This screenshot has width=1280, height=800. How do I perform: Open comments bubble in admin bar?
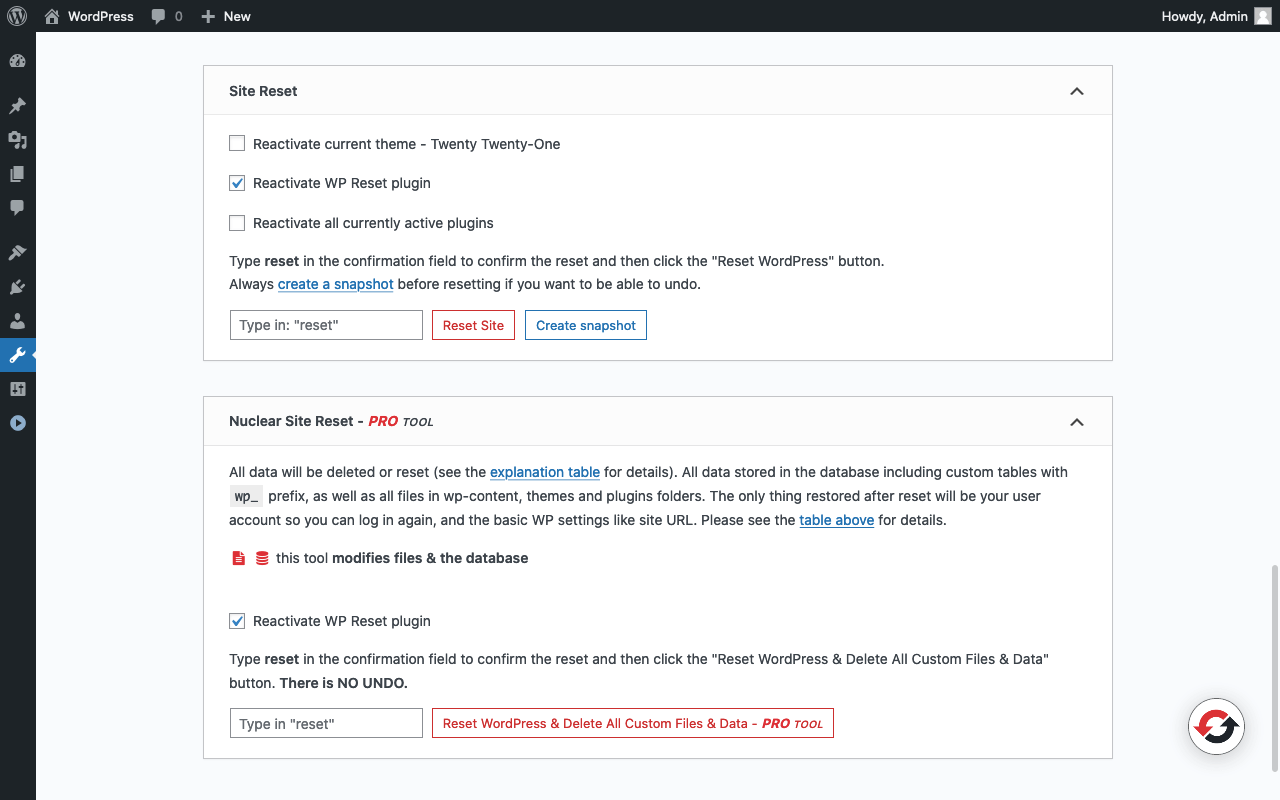point(158,16)
